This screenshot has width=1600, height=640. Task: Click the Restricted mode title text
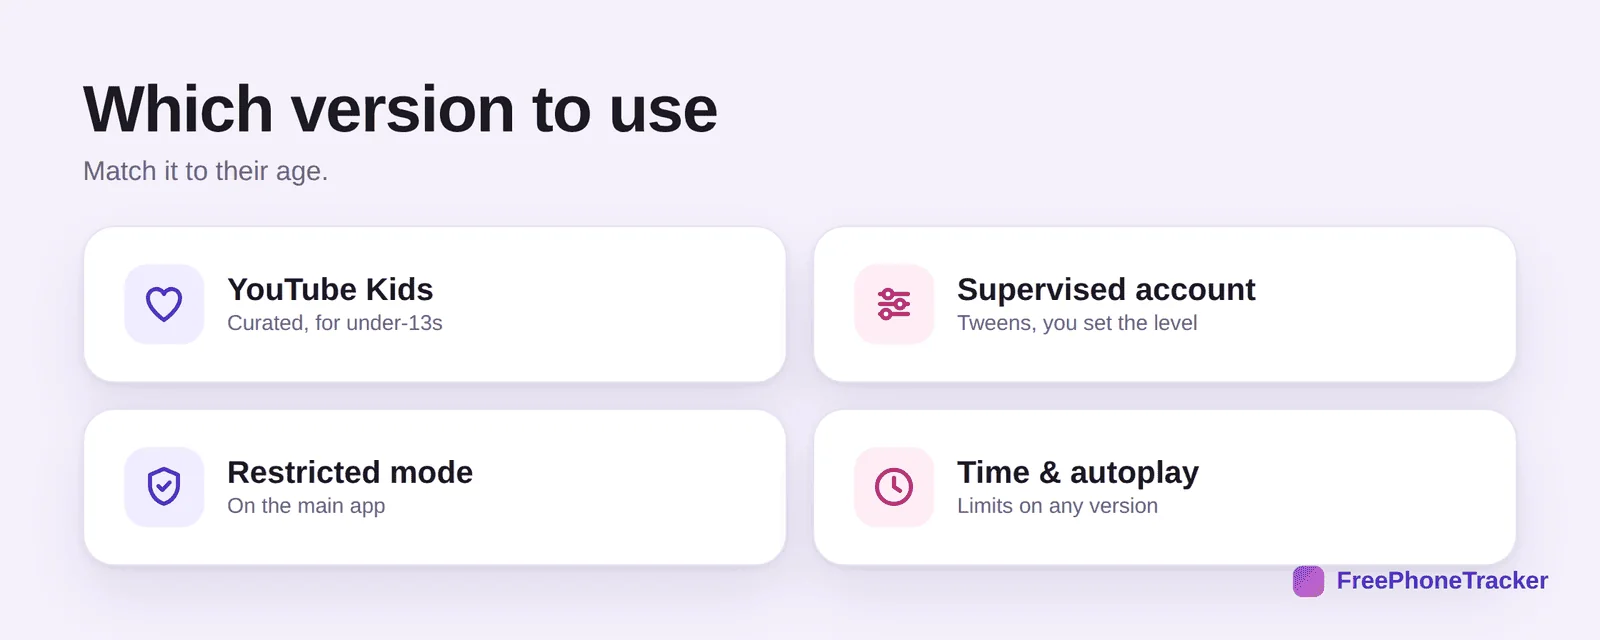pos(350,472)
